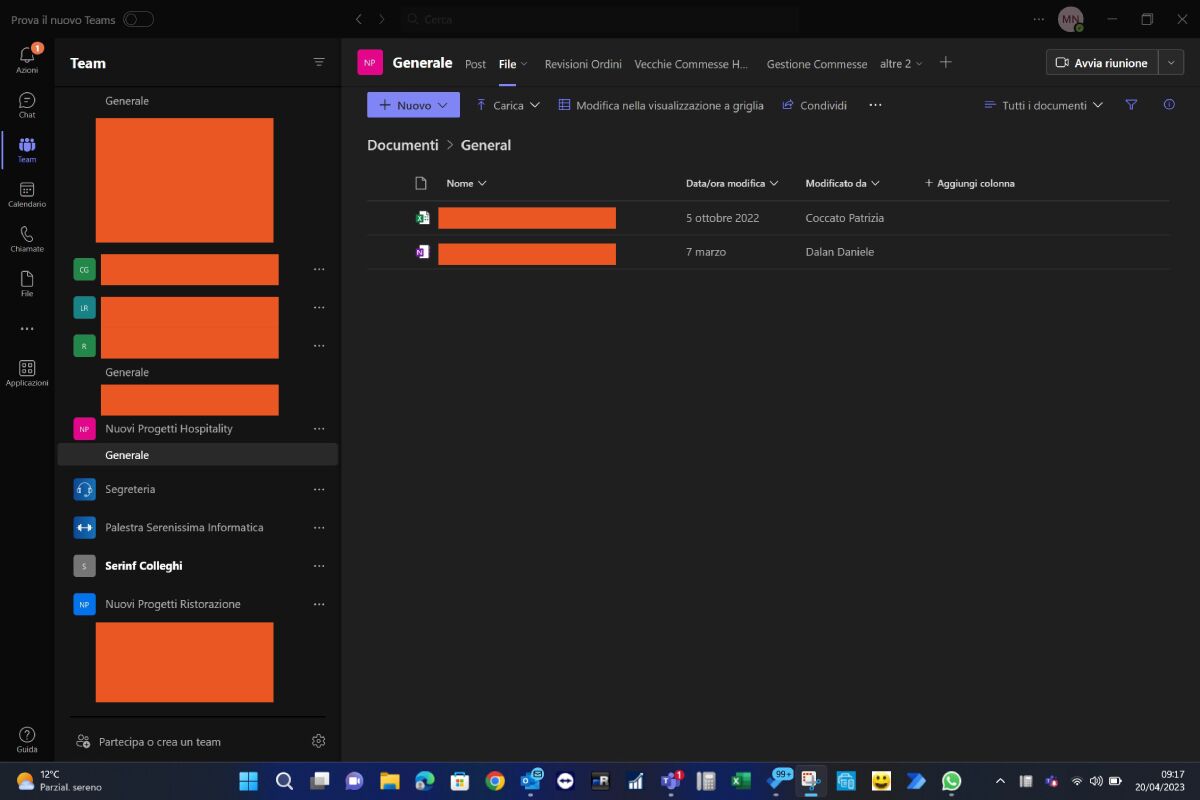
Task: Open the Azioni notifications bell
Action: pos(26,58)
